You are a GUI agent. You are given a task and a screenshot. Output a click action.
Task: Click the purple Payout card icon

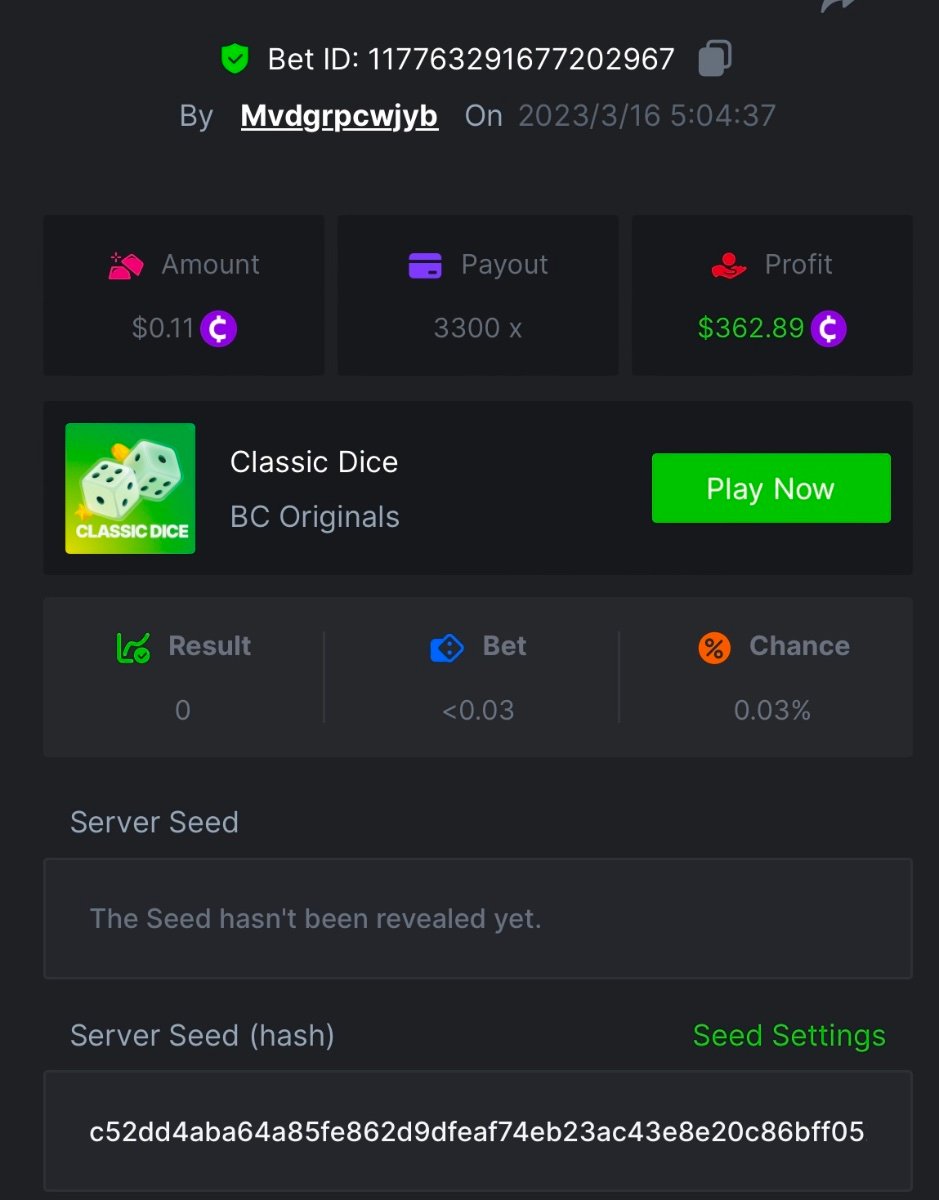pos(425,265)
